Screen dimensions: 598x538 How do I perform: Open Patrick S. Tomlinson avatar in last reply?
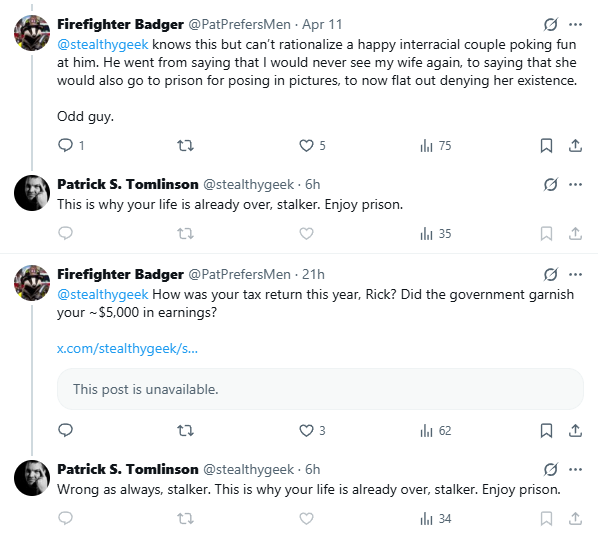coord(32,478)
